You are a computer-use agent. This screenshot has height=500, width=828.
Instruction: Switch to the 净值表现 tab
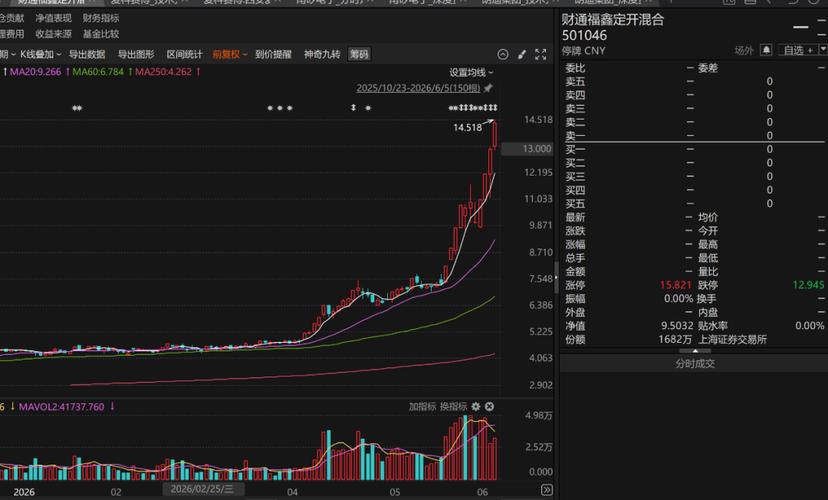click(53, 18)
